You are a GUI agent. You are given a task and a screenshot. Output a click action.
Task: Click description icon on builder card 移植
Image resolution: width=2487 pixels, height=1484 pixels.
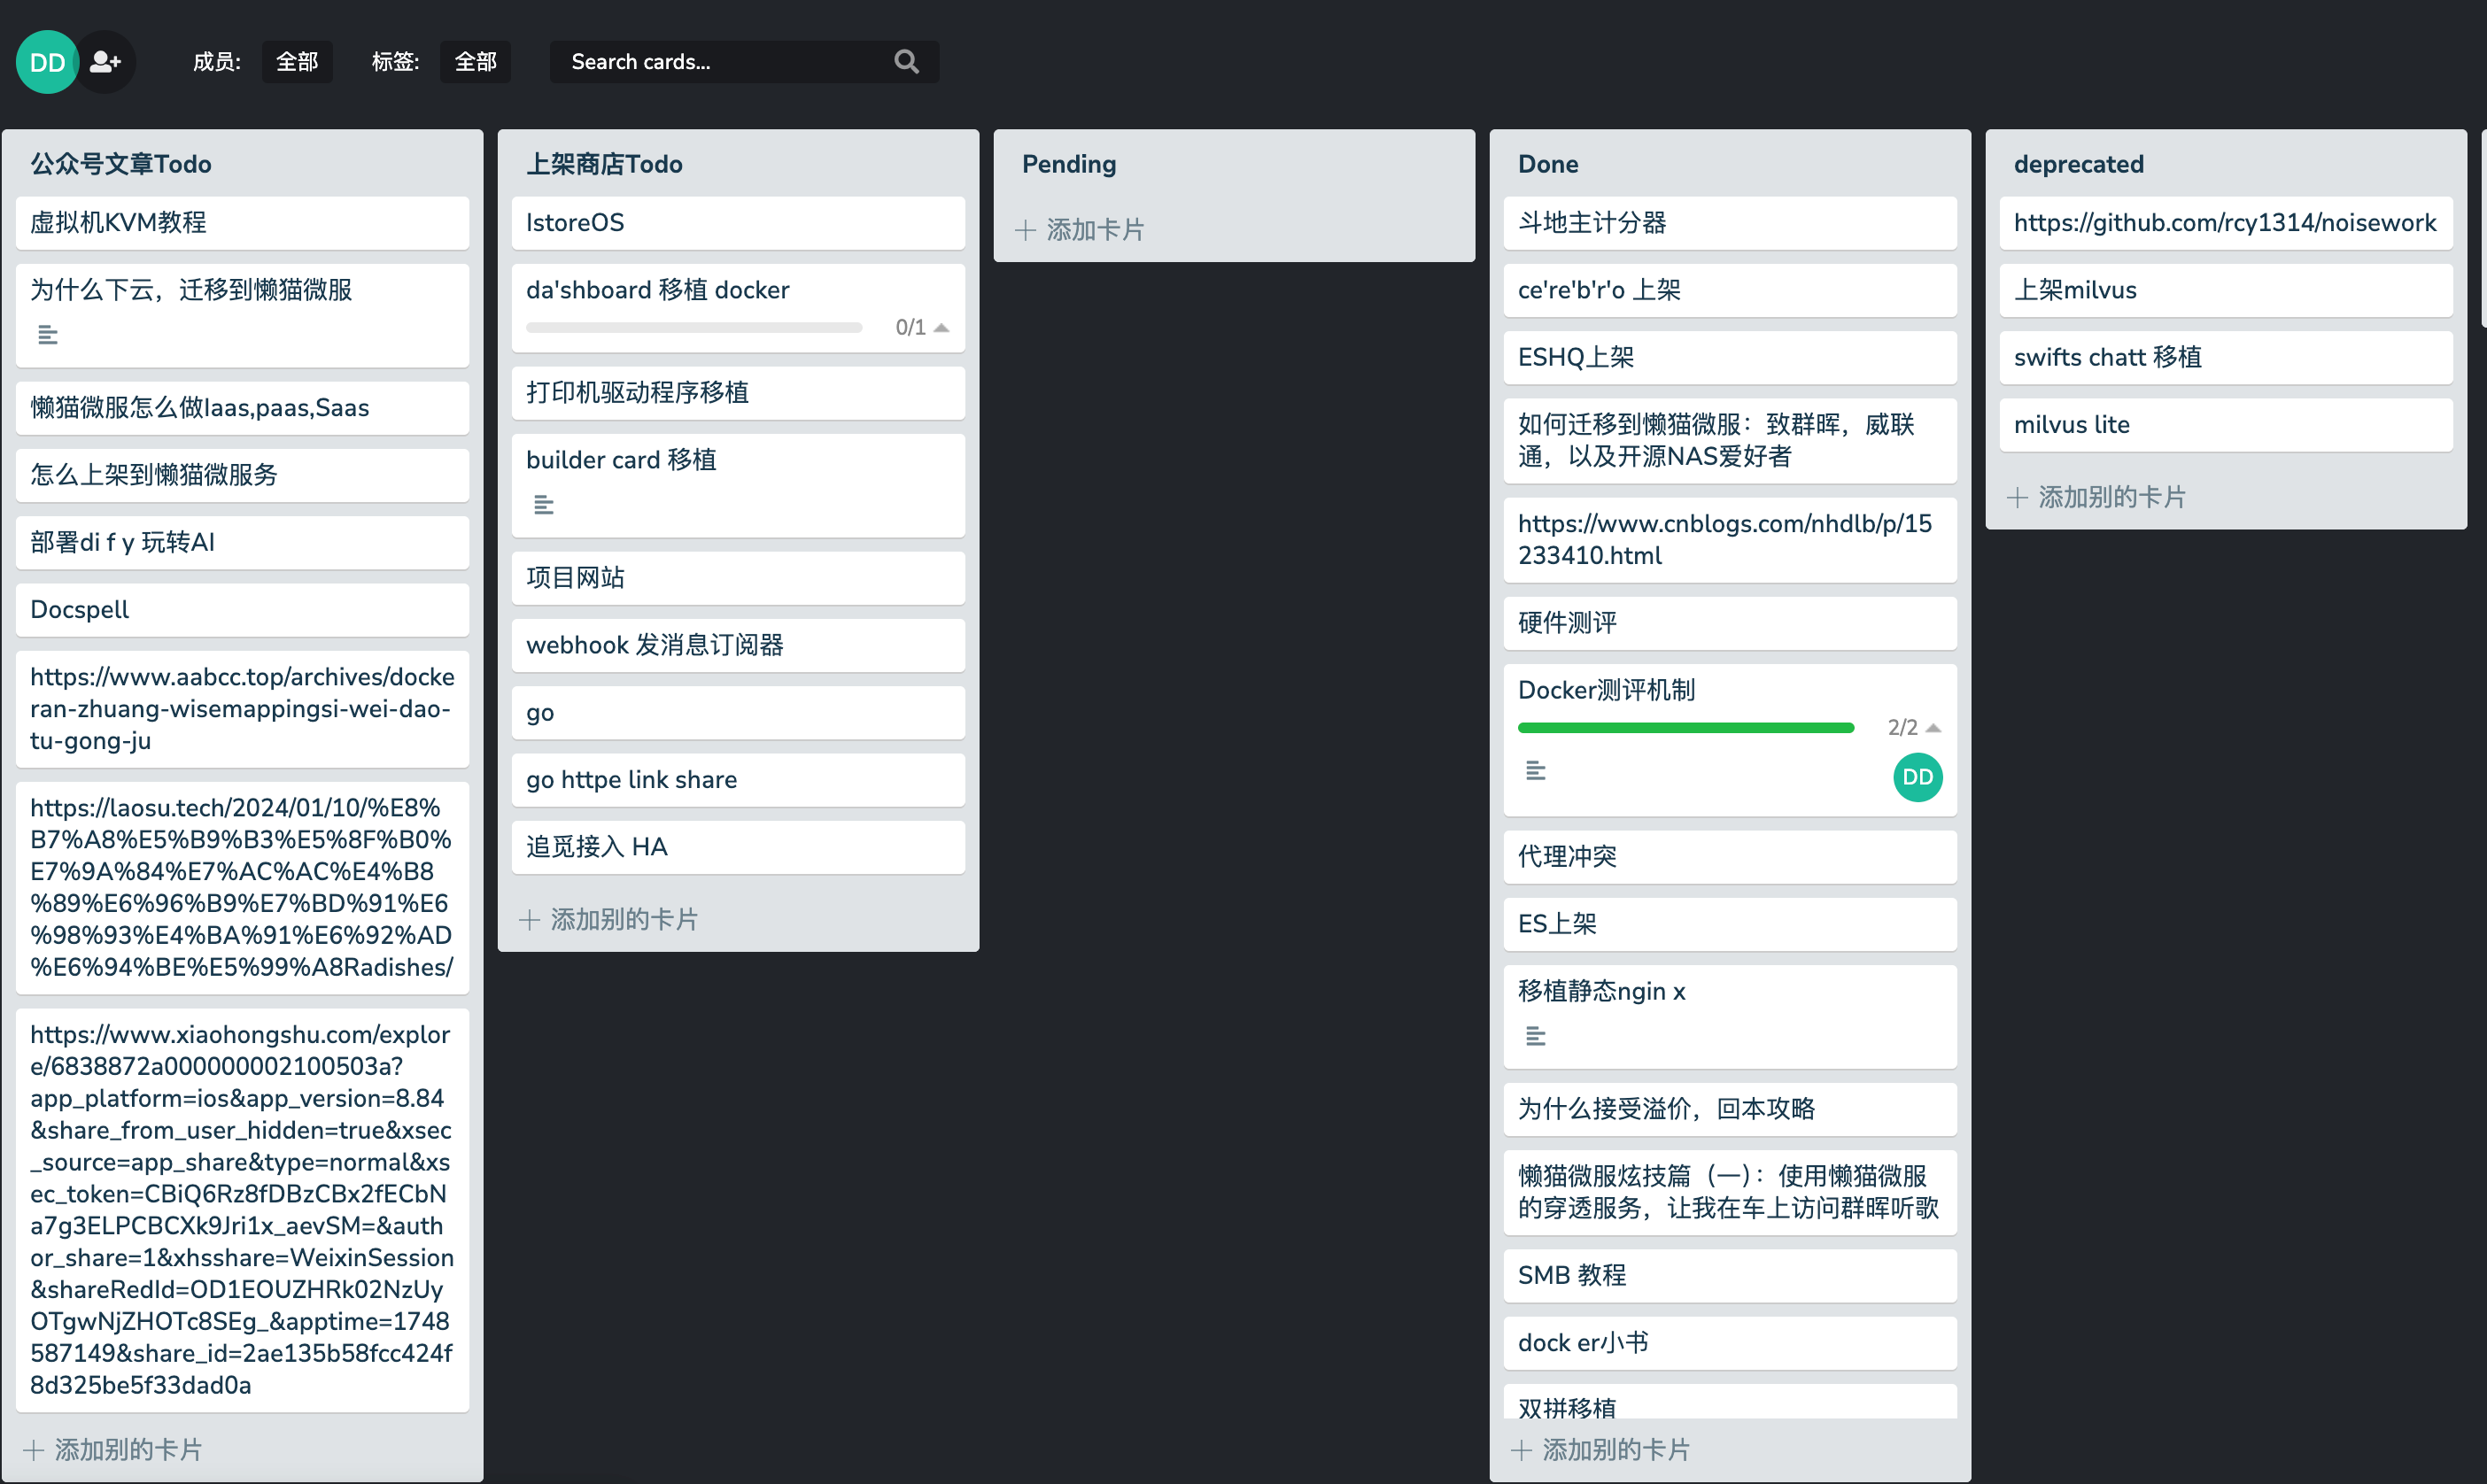point(543,505)
